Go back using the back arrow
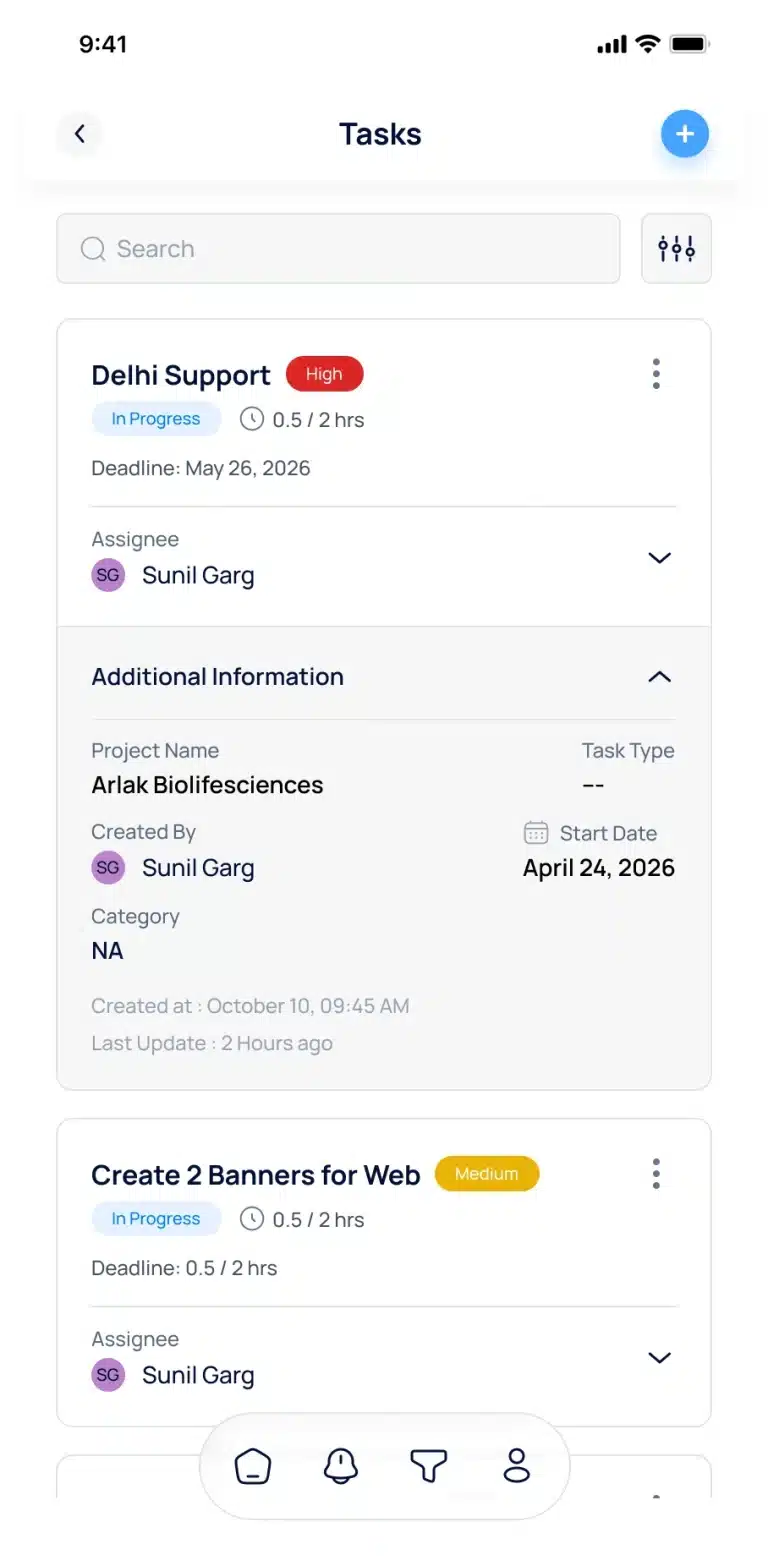Screen dimensions: 768x1566 click(x=80, y=134)
